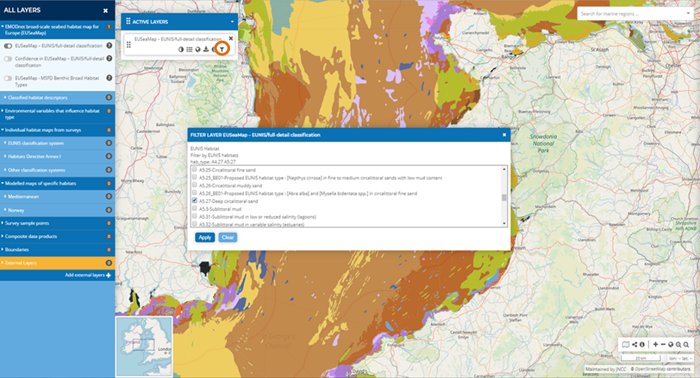Toggle EUSeaMap EUNIS full-detail classification layer switch
700x378 pixels.
[x=8, y=46]
